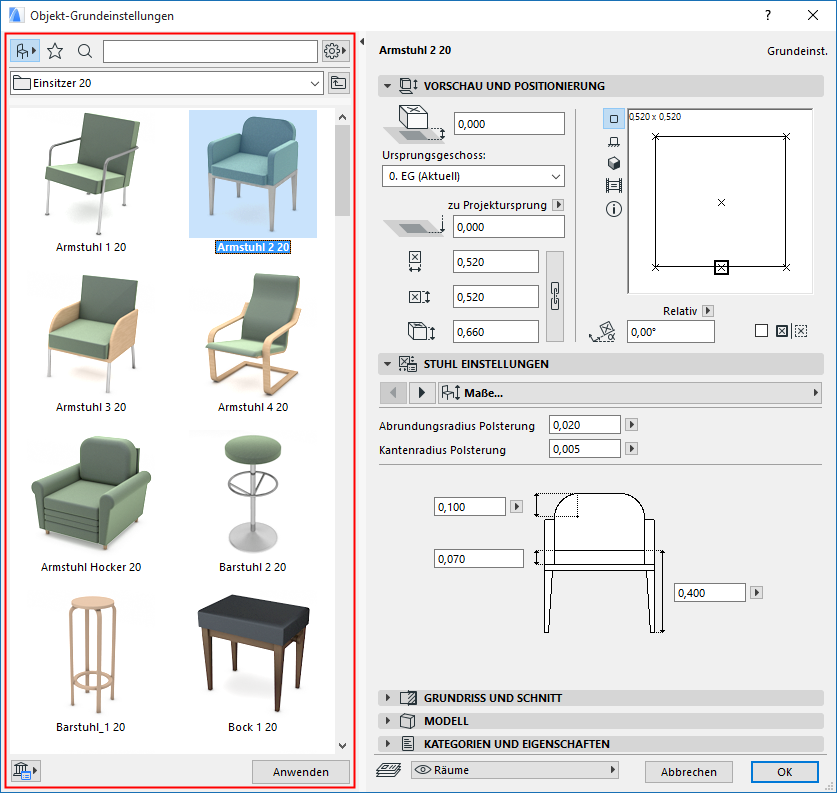This screenshot has width=837, height=793.
Task: Open the library manager icon menu
Action: (x=24, y=770)
